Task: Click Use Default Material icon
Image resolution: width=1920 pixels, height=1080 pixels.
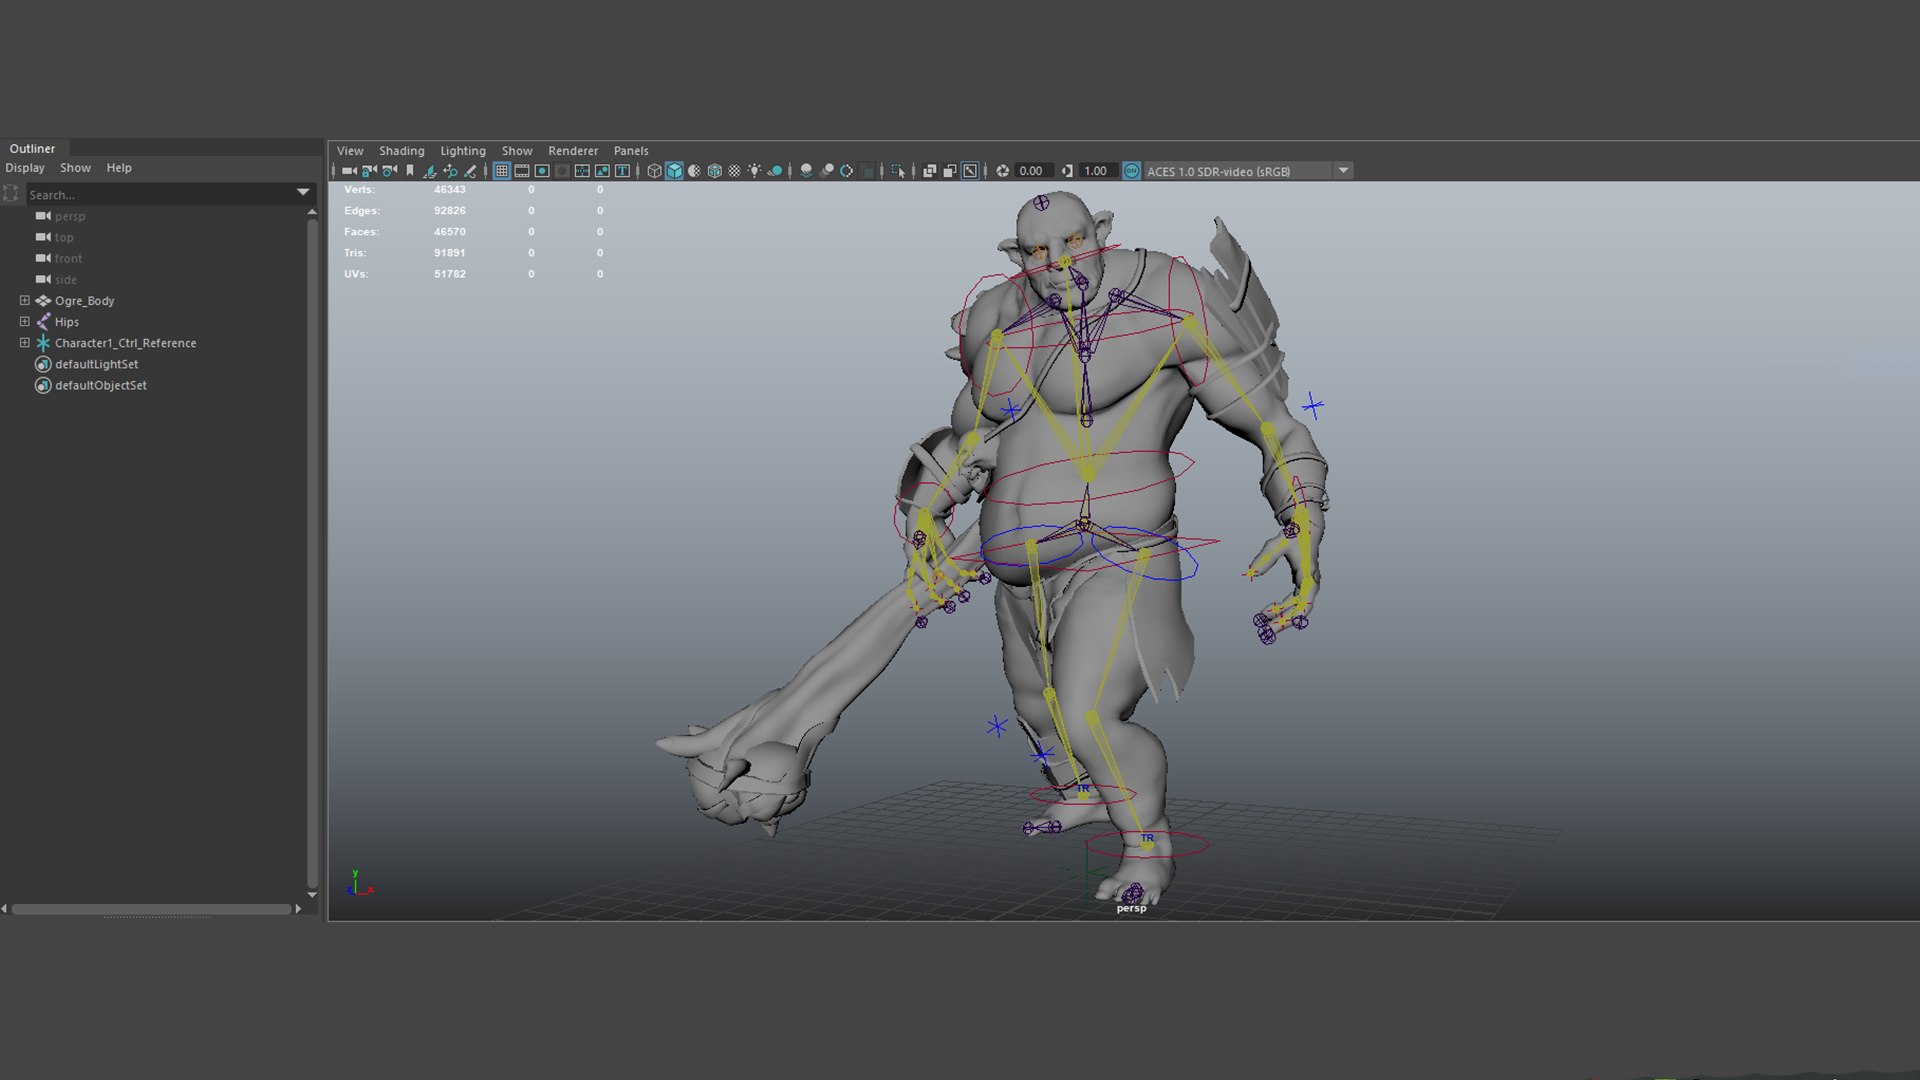Action: coord(694,171)
